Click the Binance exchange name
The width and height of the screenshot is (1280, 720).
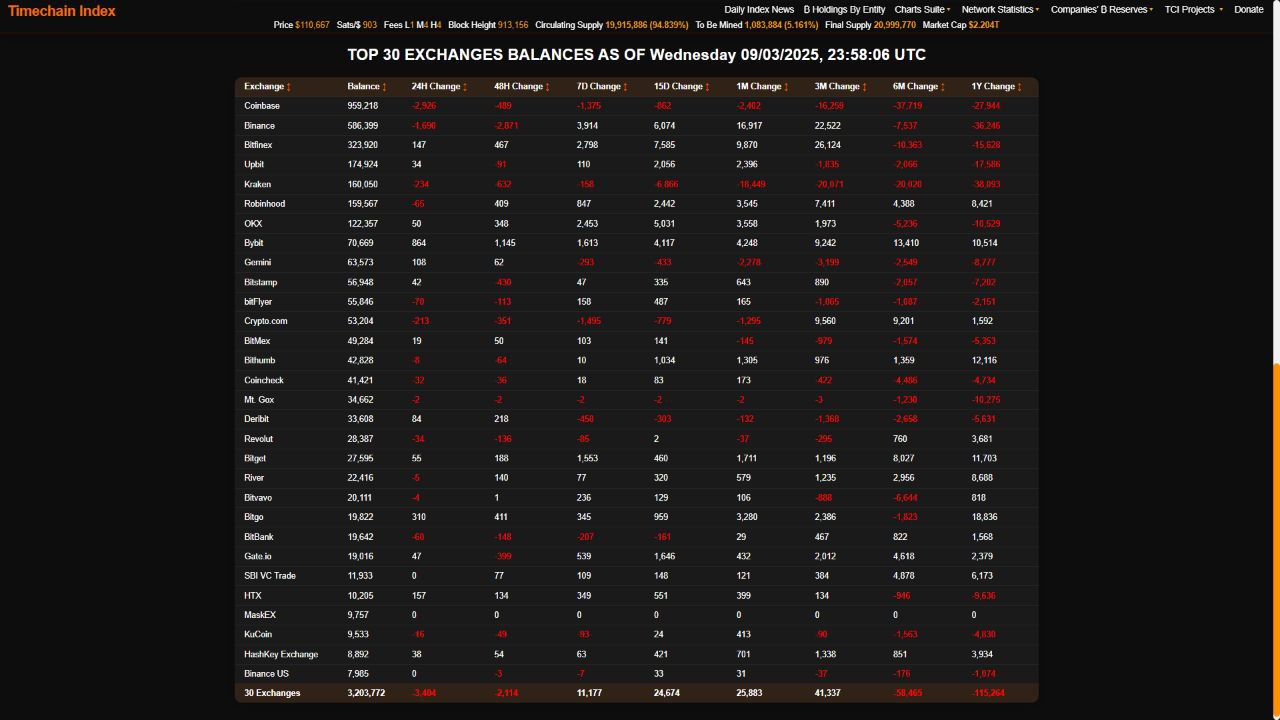click(x=259, y=126)
